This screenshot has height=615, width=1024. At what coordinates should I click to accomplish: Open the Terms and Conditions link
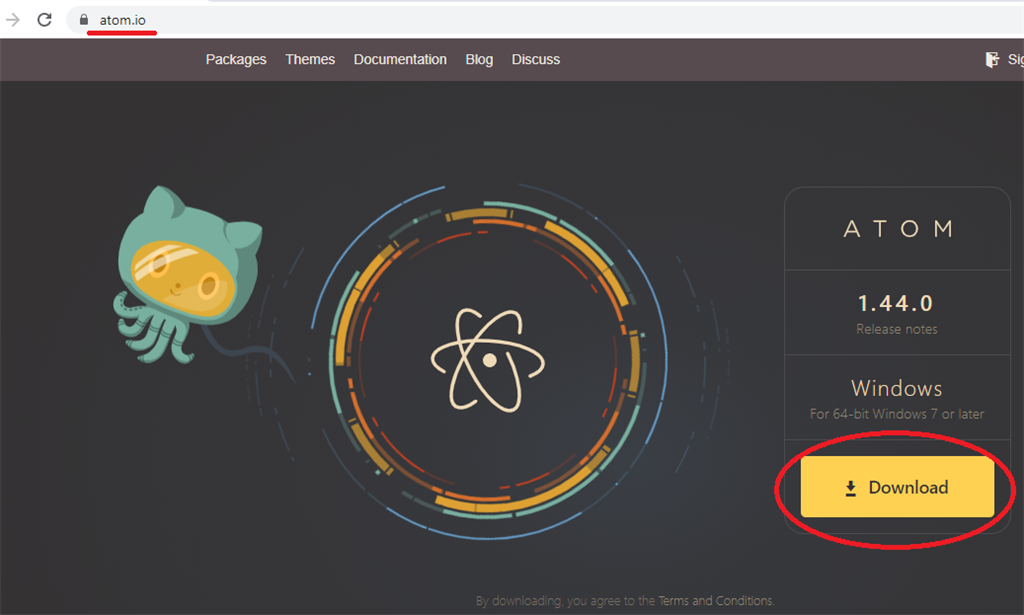coord(715,601)
